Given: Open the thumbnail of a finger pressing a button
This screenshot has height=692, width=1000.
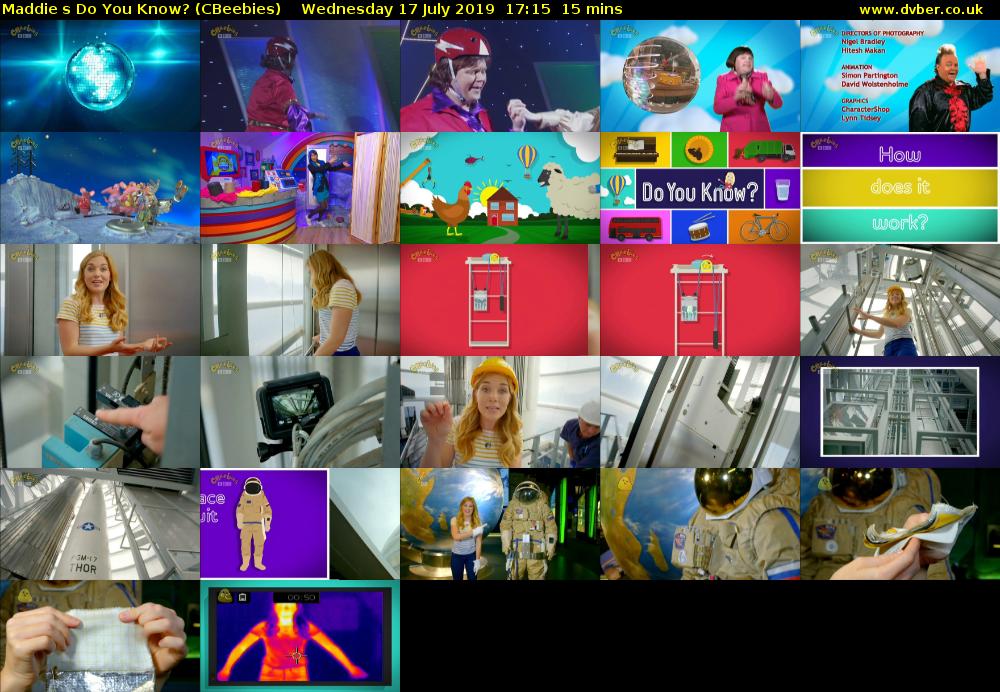Looking at the screenshot, I should 100,412.
